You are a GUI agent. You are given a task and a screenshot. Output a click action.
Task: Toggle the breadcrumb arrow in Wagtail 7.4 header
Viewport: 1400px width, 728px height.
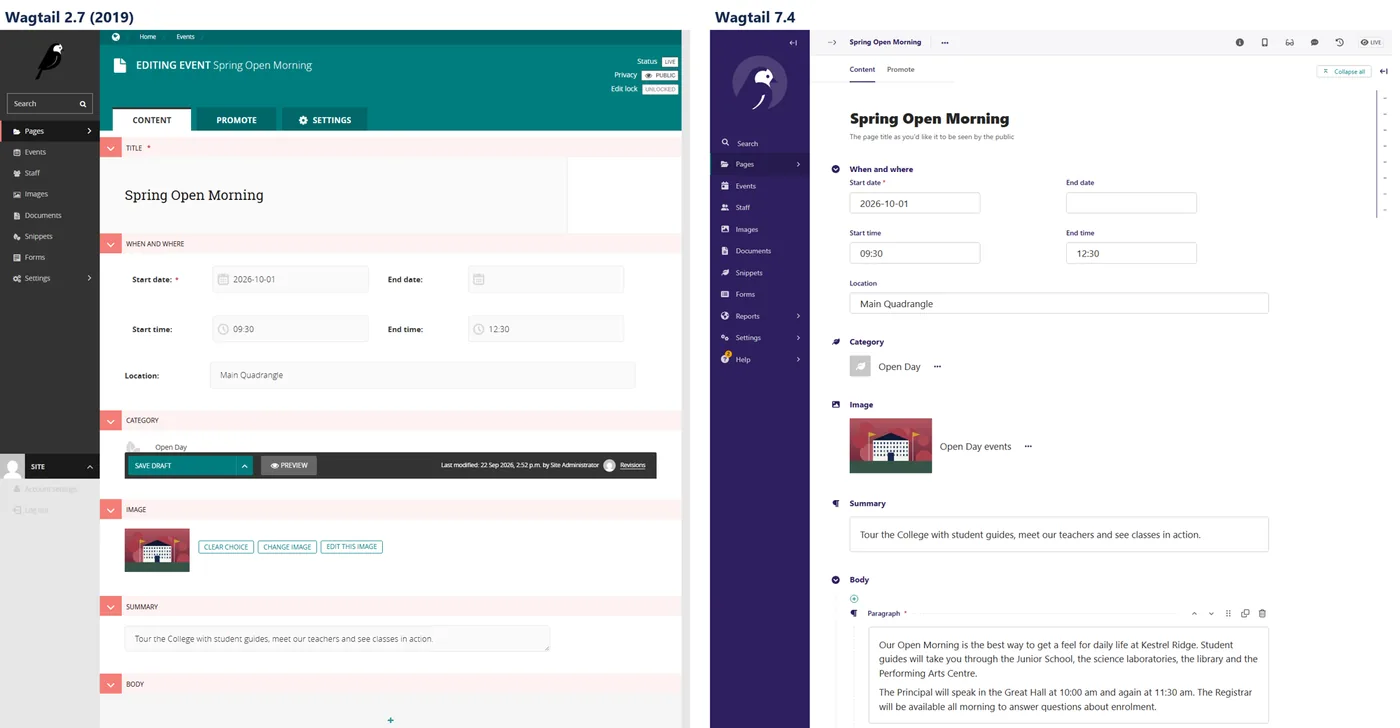pyautogui.click(x=832, y=43)
